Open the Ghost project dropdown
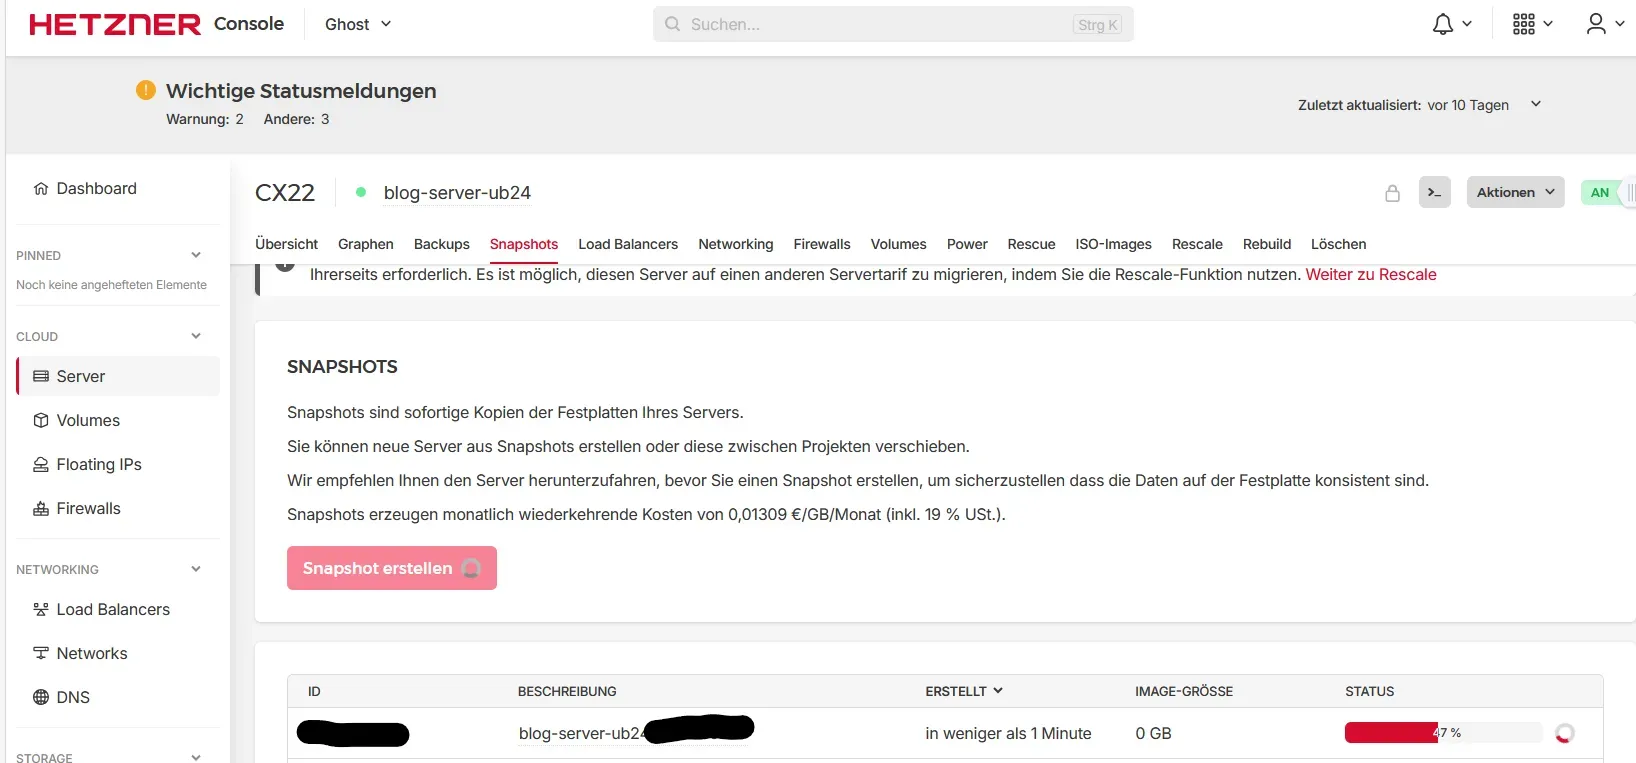This screenshot has width=1636, height=763. tap(358, 24)
